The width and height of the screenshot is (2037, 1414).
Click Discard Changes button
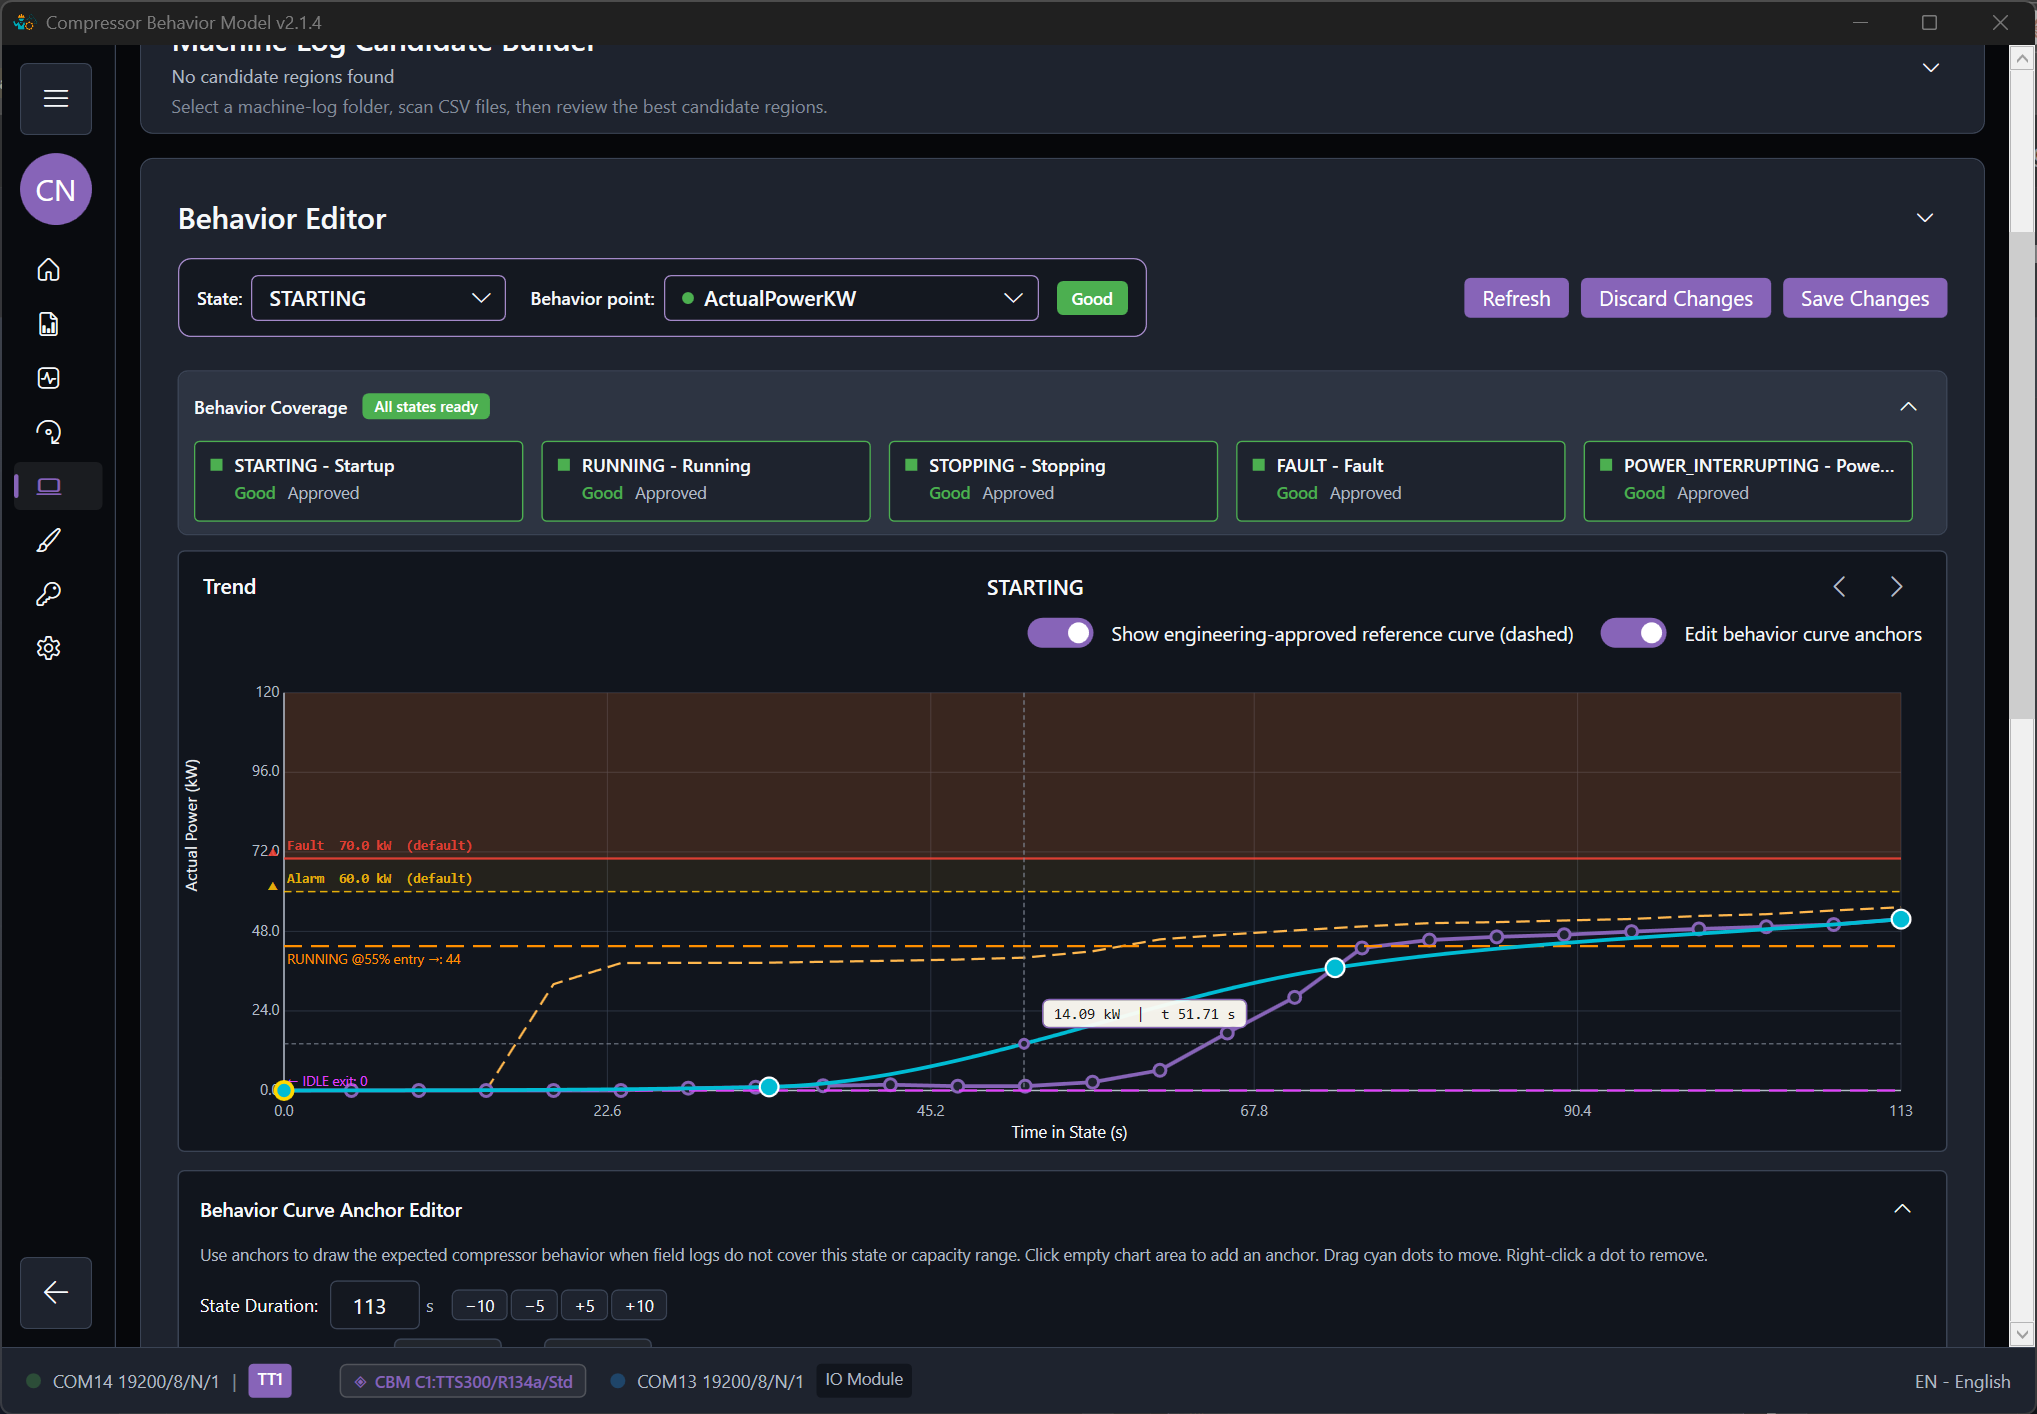[1675, 298]
